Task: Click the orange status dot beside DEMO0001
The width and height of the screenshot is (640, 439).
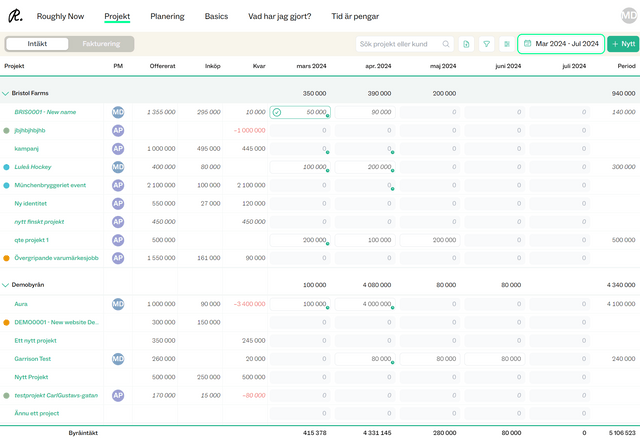Action: pos(6,322)
